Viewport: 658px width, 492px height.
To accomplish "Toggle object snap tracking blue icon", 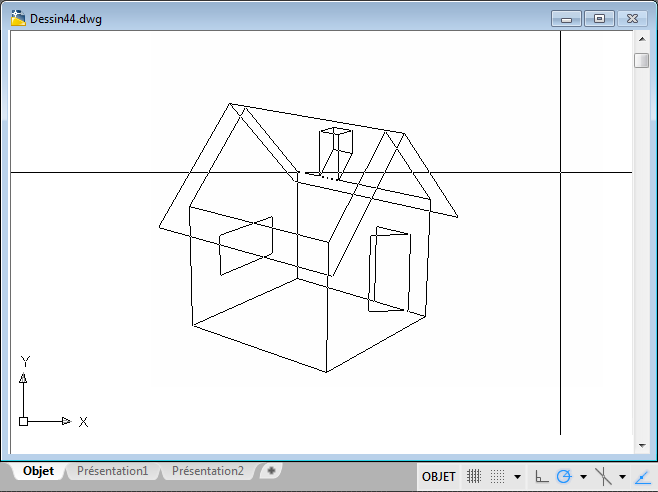I will [643, 477].
